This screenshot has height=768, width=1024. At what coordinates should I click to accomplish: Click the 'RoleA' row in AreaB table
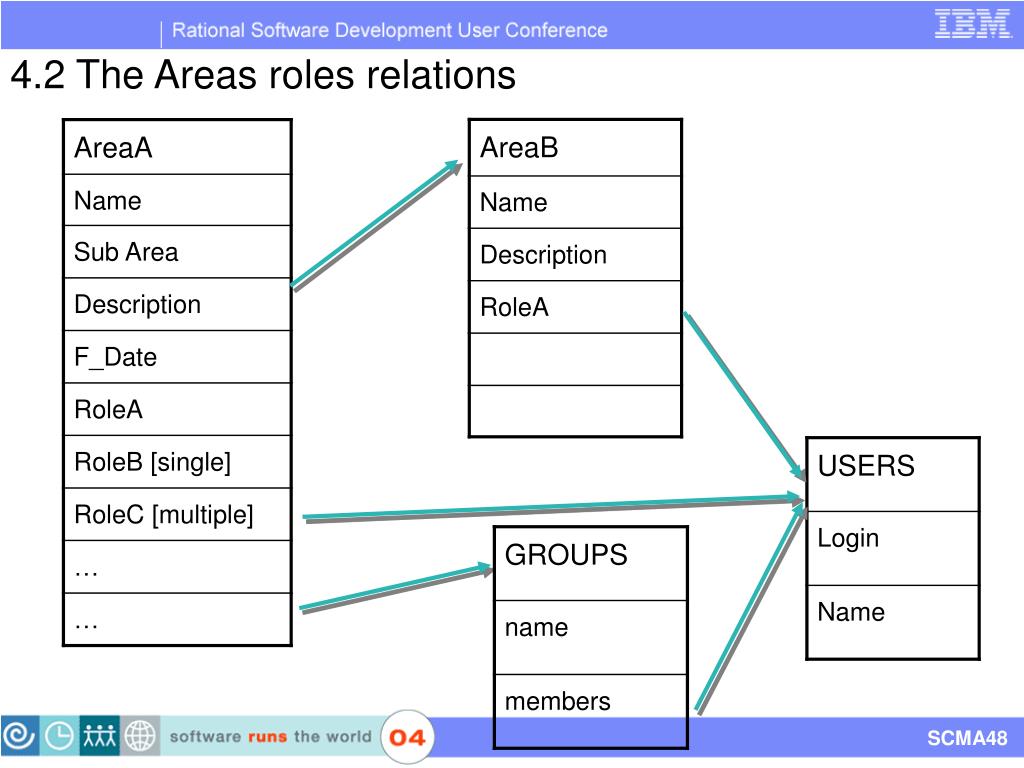pos(575,307)
